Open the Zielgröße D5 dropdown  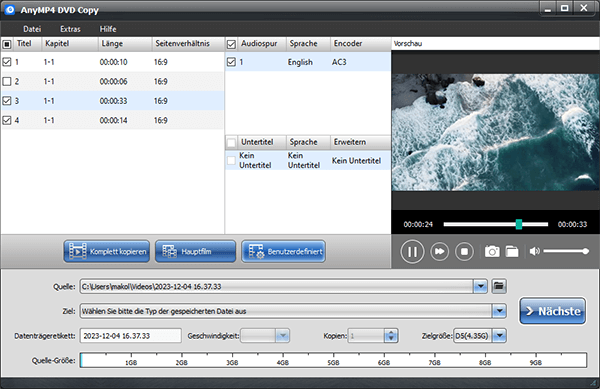point(499,336)
